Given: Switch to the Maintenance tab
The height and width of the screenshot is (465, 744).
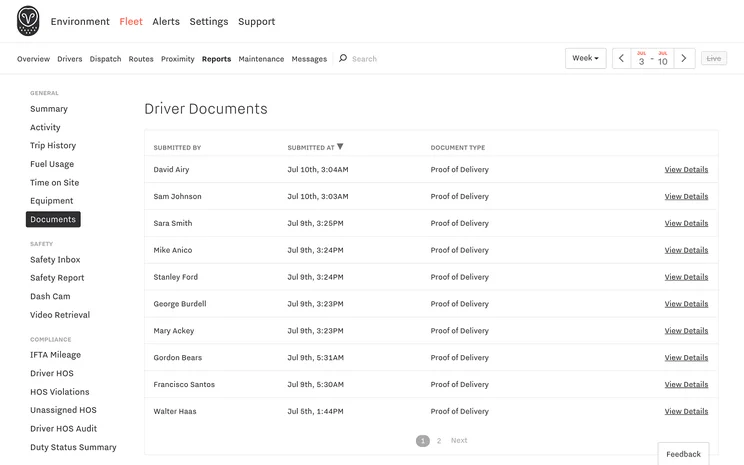Looking at the screenshot, I should [x=261, y=59].
